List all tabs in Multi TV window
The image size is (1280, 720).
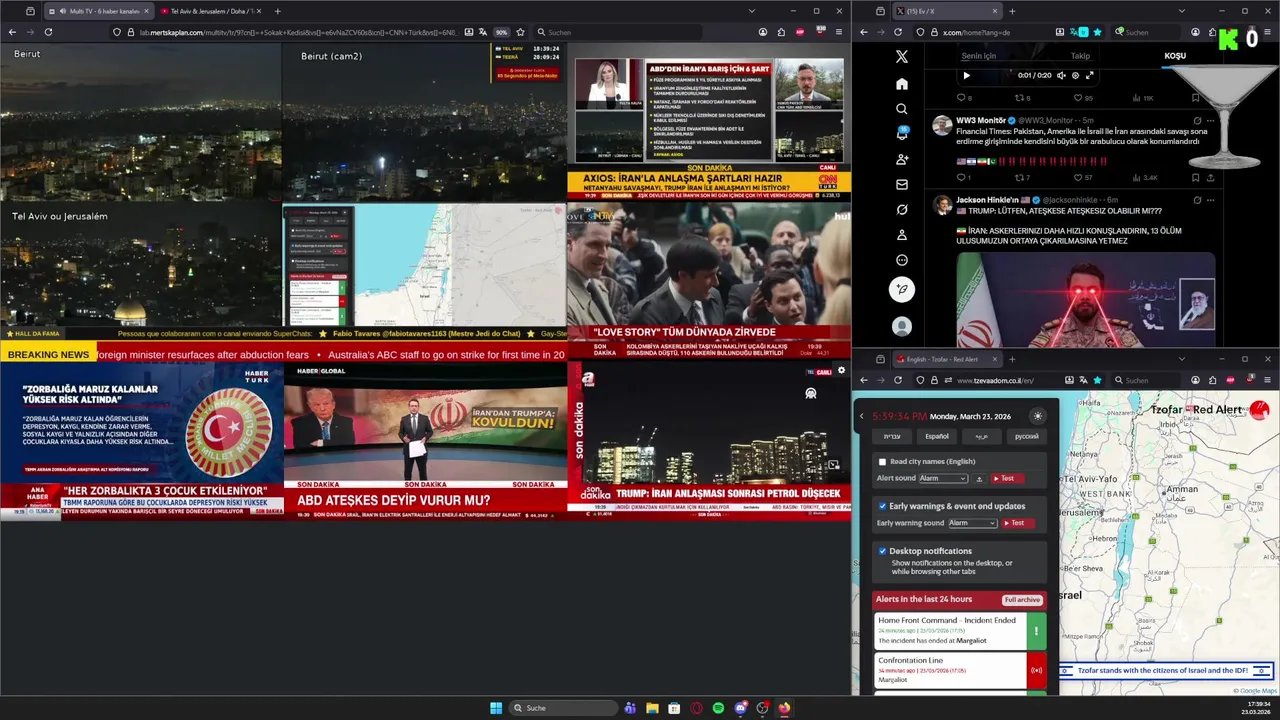point(751,11)
